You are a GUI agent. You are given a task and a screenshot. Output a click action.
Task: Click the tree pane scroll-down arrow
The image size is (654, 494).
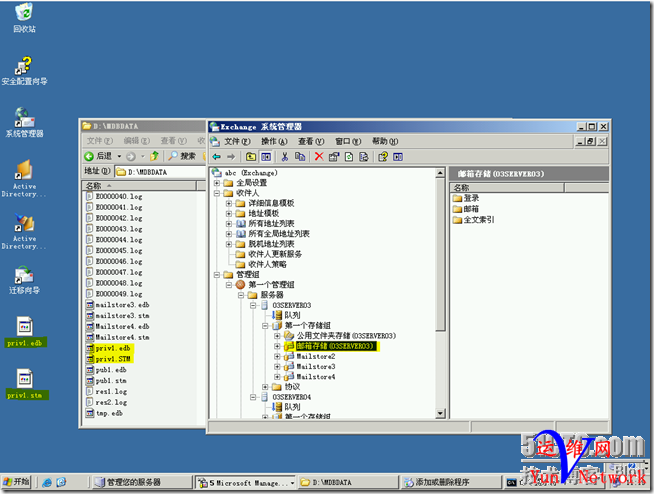click(440, 413)
